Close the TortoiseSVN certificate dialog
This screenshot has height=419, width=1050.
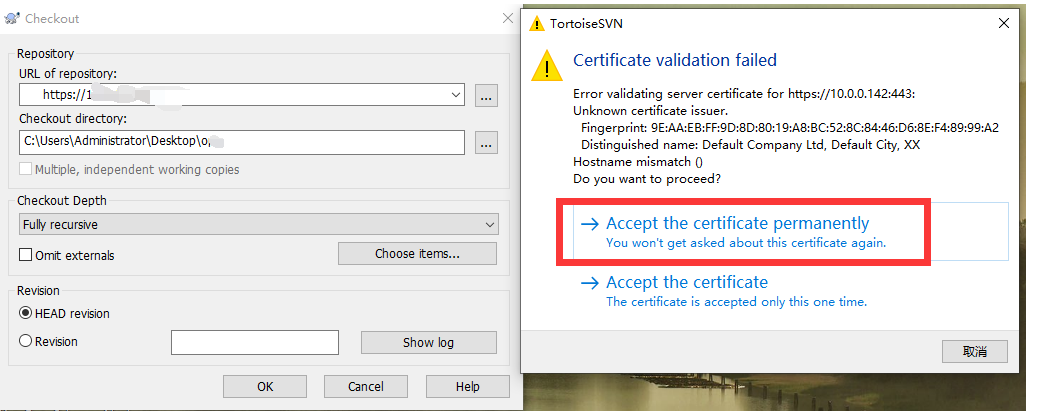[1003, 23]
